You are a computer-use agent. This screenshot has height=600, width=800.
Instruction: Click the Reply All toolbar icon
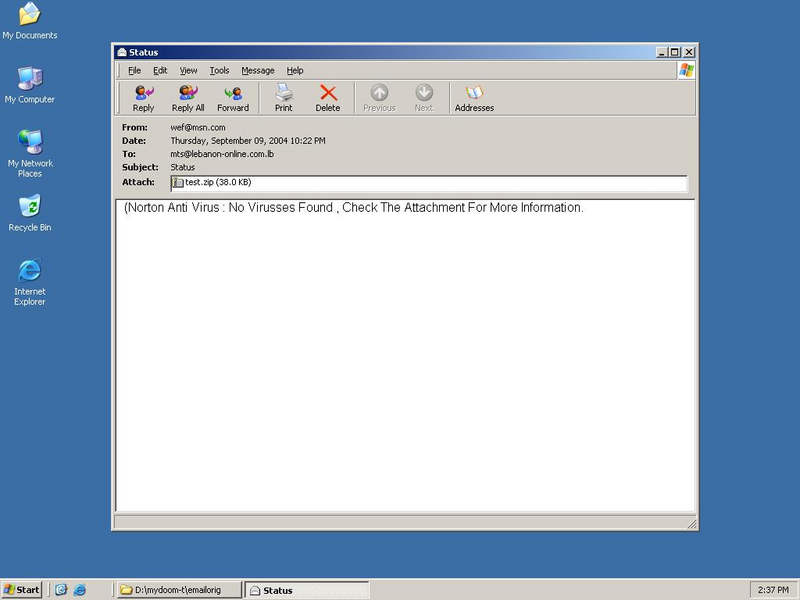pos(188,98)
